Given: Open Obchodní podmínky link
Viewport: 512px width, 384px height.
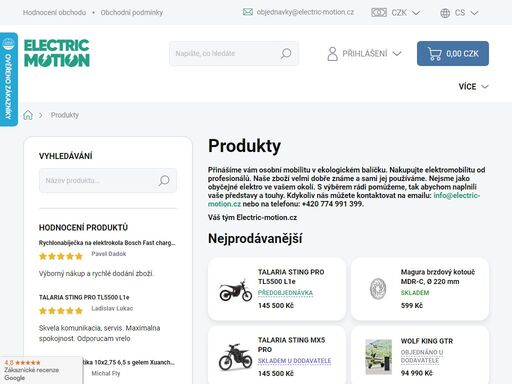Looking at the screenshot, I should tap(132, 13).
